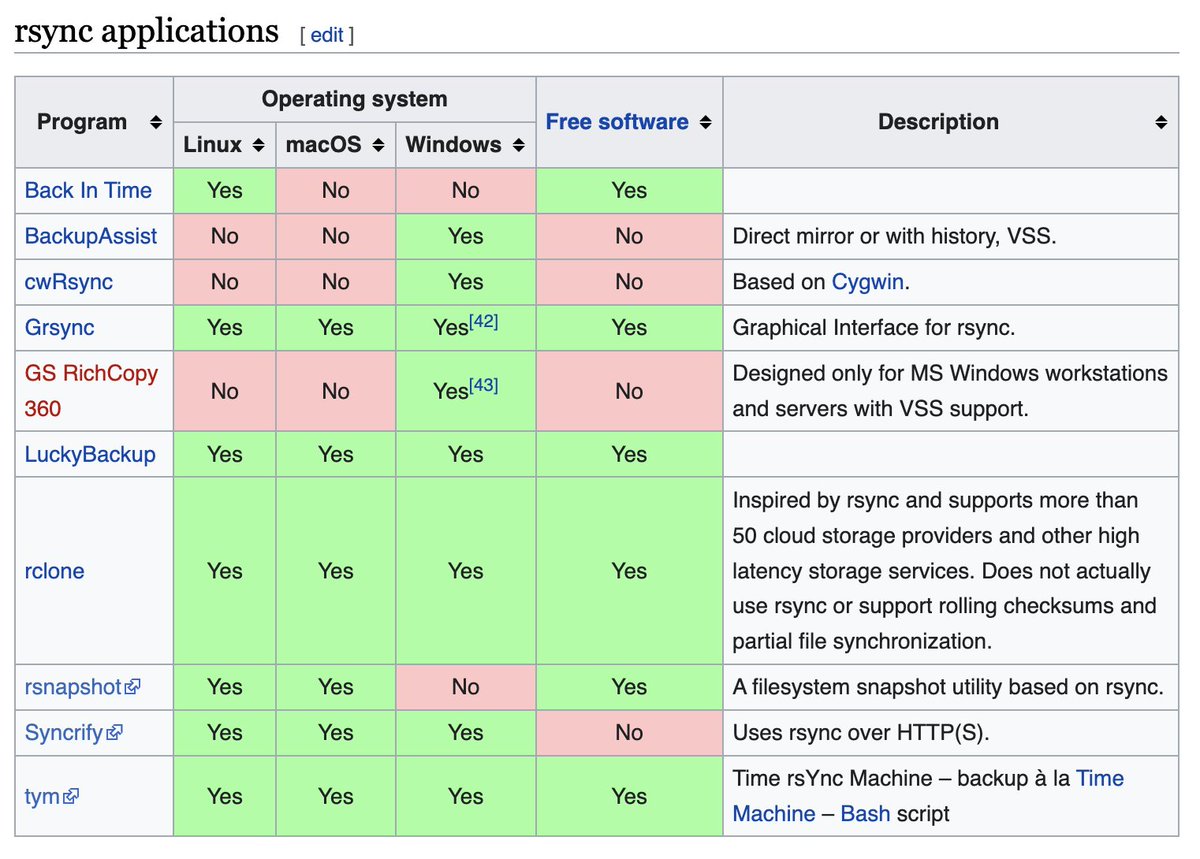The width and height of the screenshot is (1200, 859).
Task: Open the BackupAssist article
Action: [91, 236]
